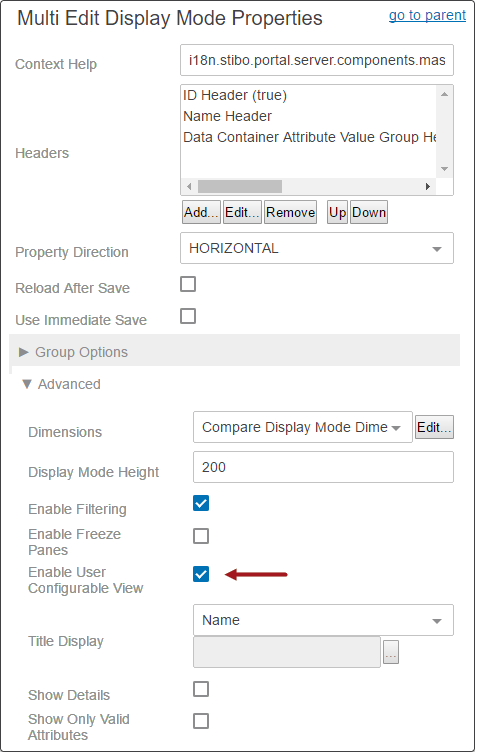Click the Headers horizontal scroll right arrow

coord(428,186)
